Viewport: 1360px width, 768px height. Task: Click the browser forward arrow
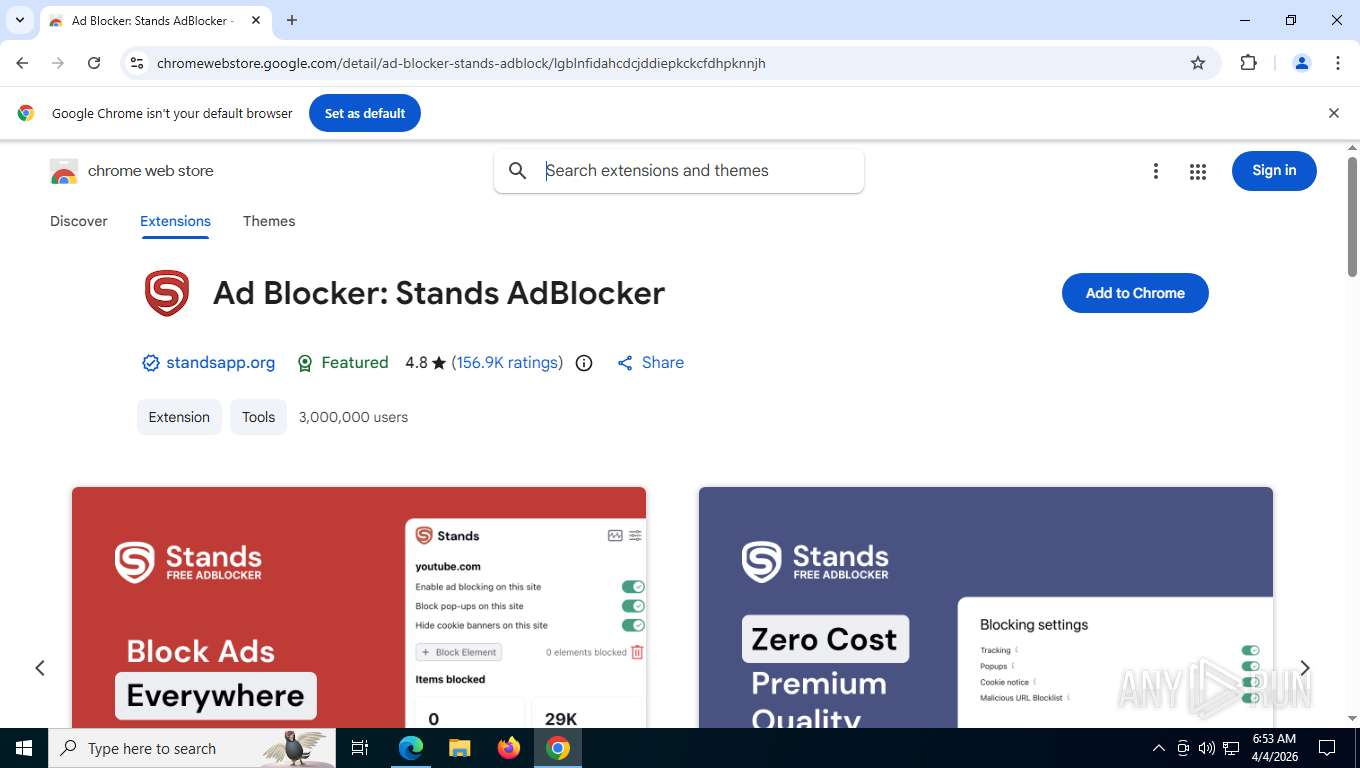(58, 63)
